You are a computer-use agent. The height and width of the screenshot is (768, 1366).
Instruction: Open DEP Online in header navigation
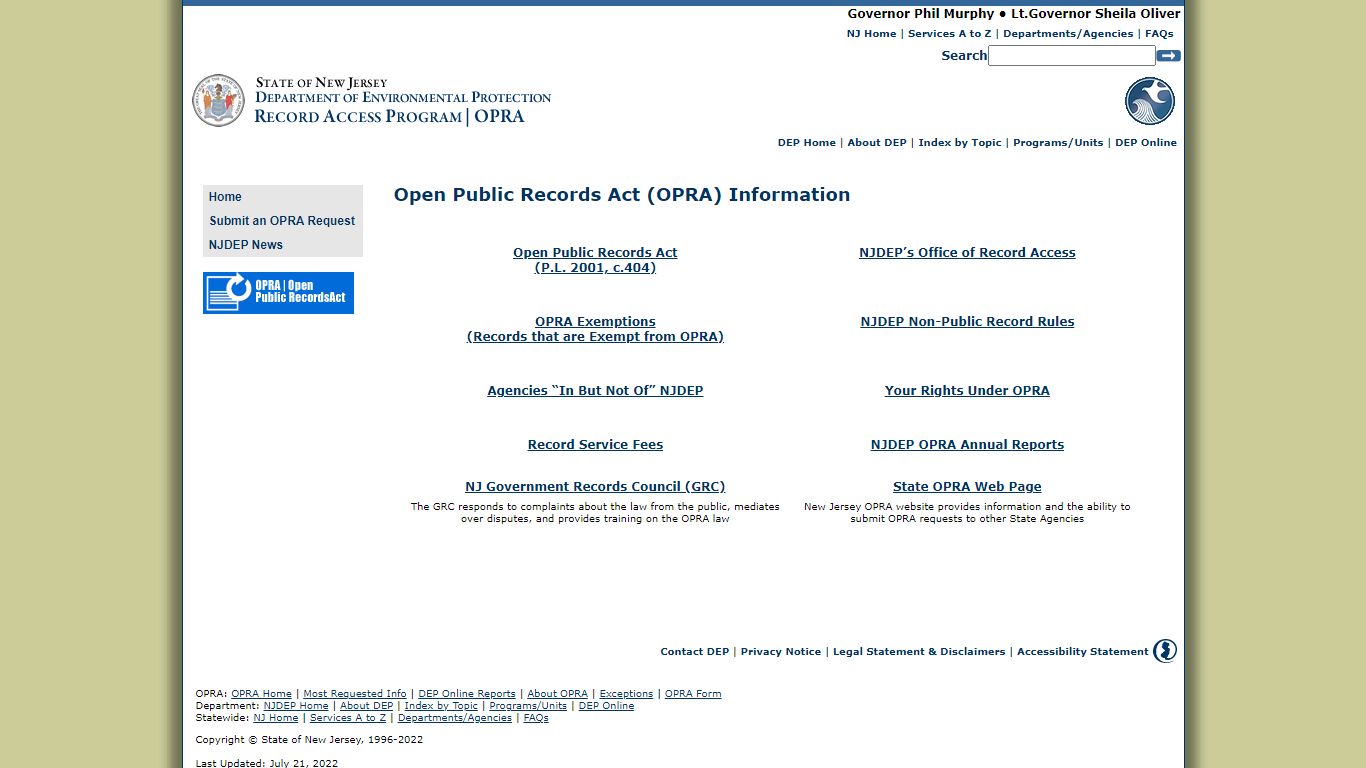(1145, 143)
